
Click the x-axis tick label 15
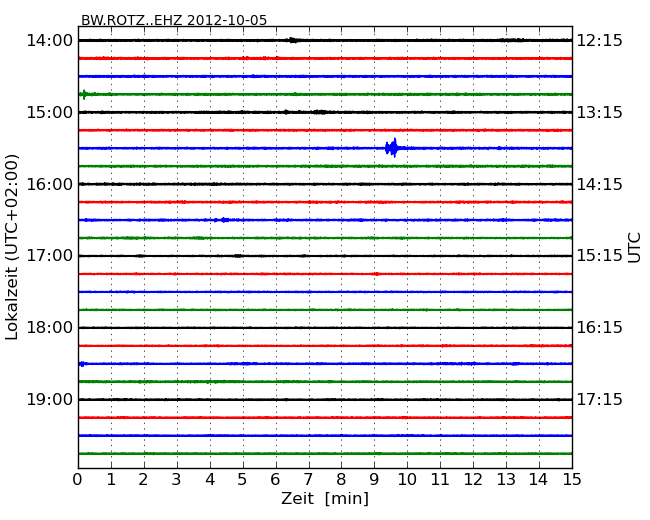coord(572,480)
